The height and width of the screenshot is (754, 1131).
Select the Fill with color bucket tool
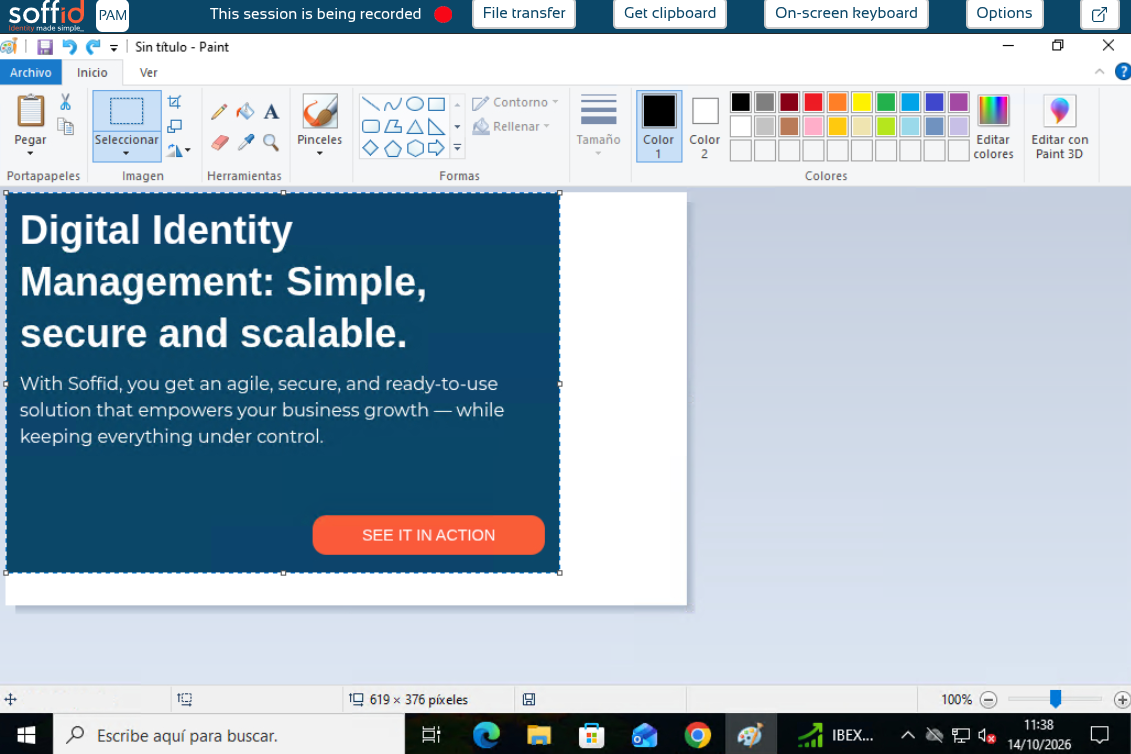point(245,111)
